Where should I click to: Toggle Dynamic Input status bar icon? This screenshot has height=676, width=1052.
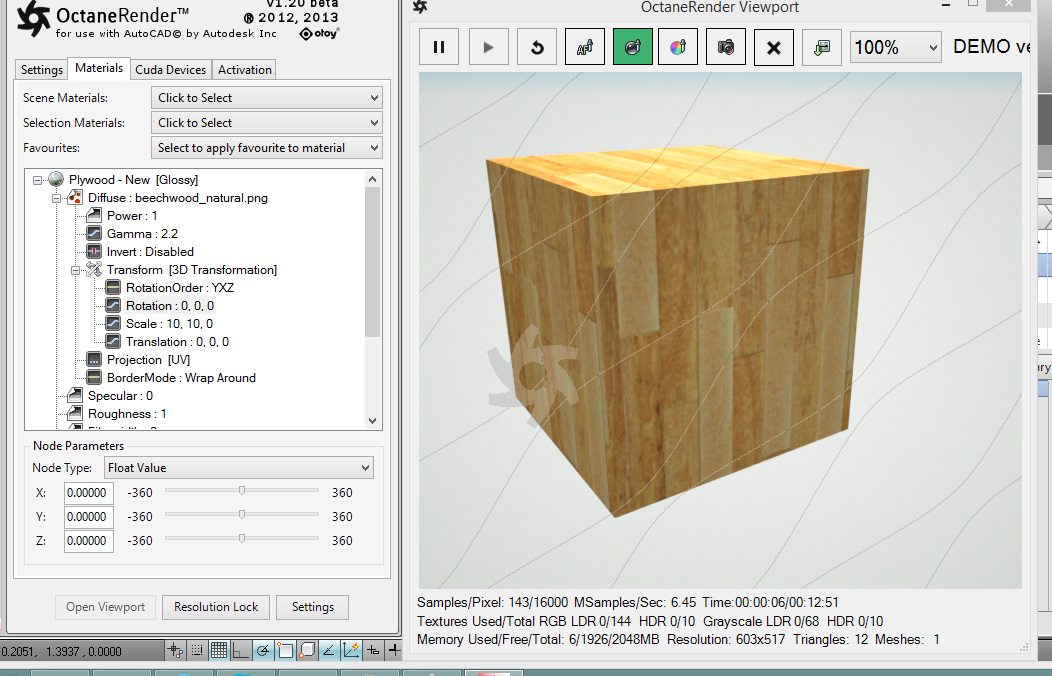[x=373, y=650]
